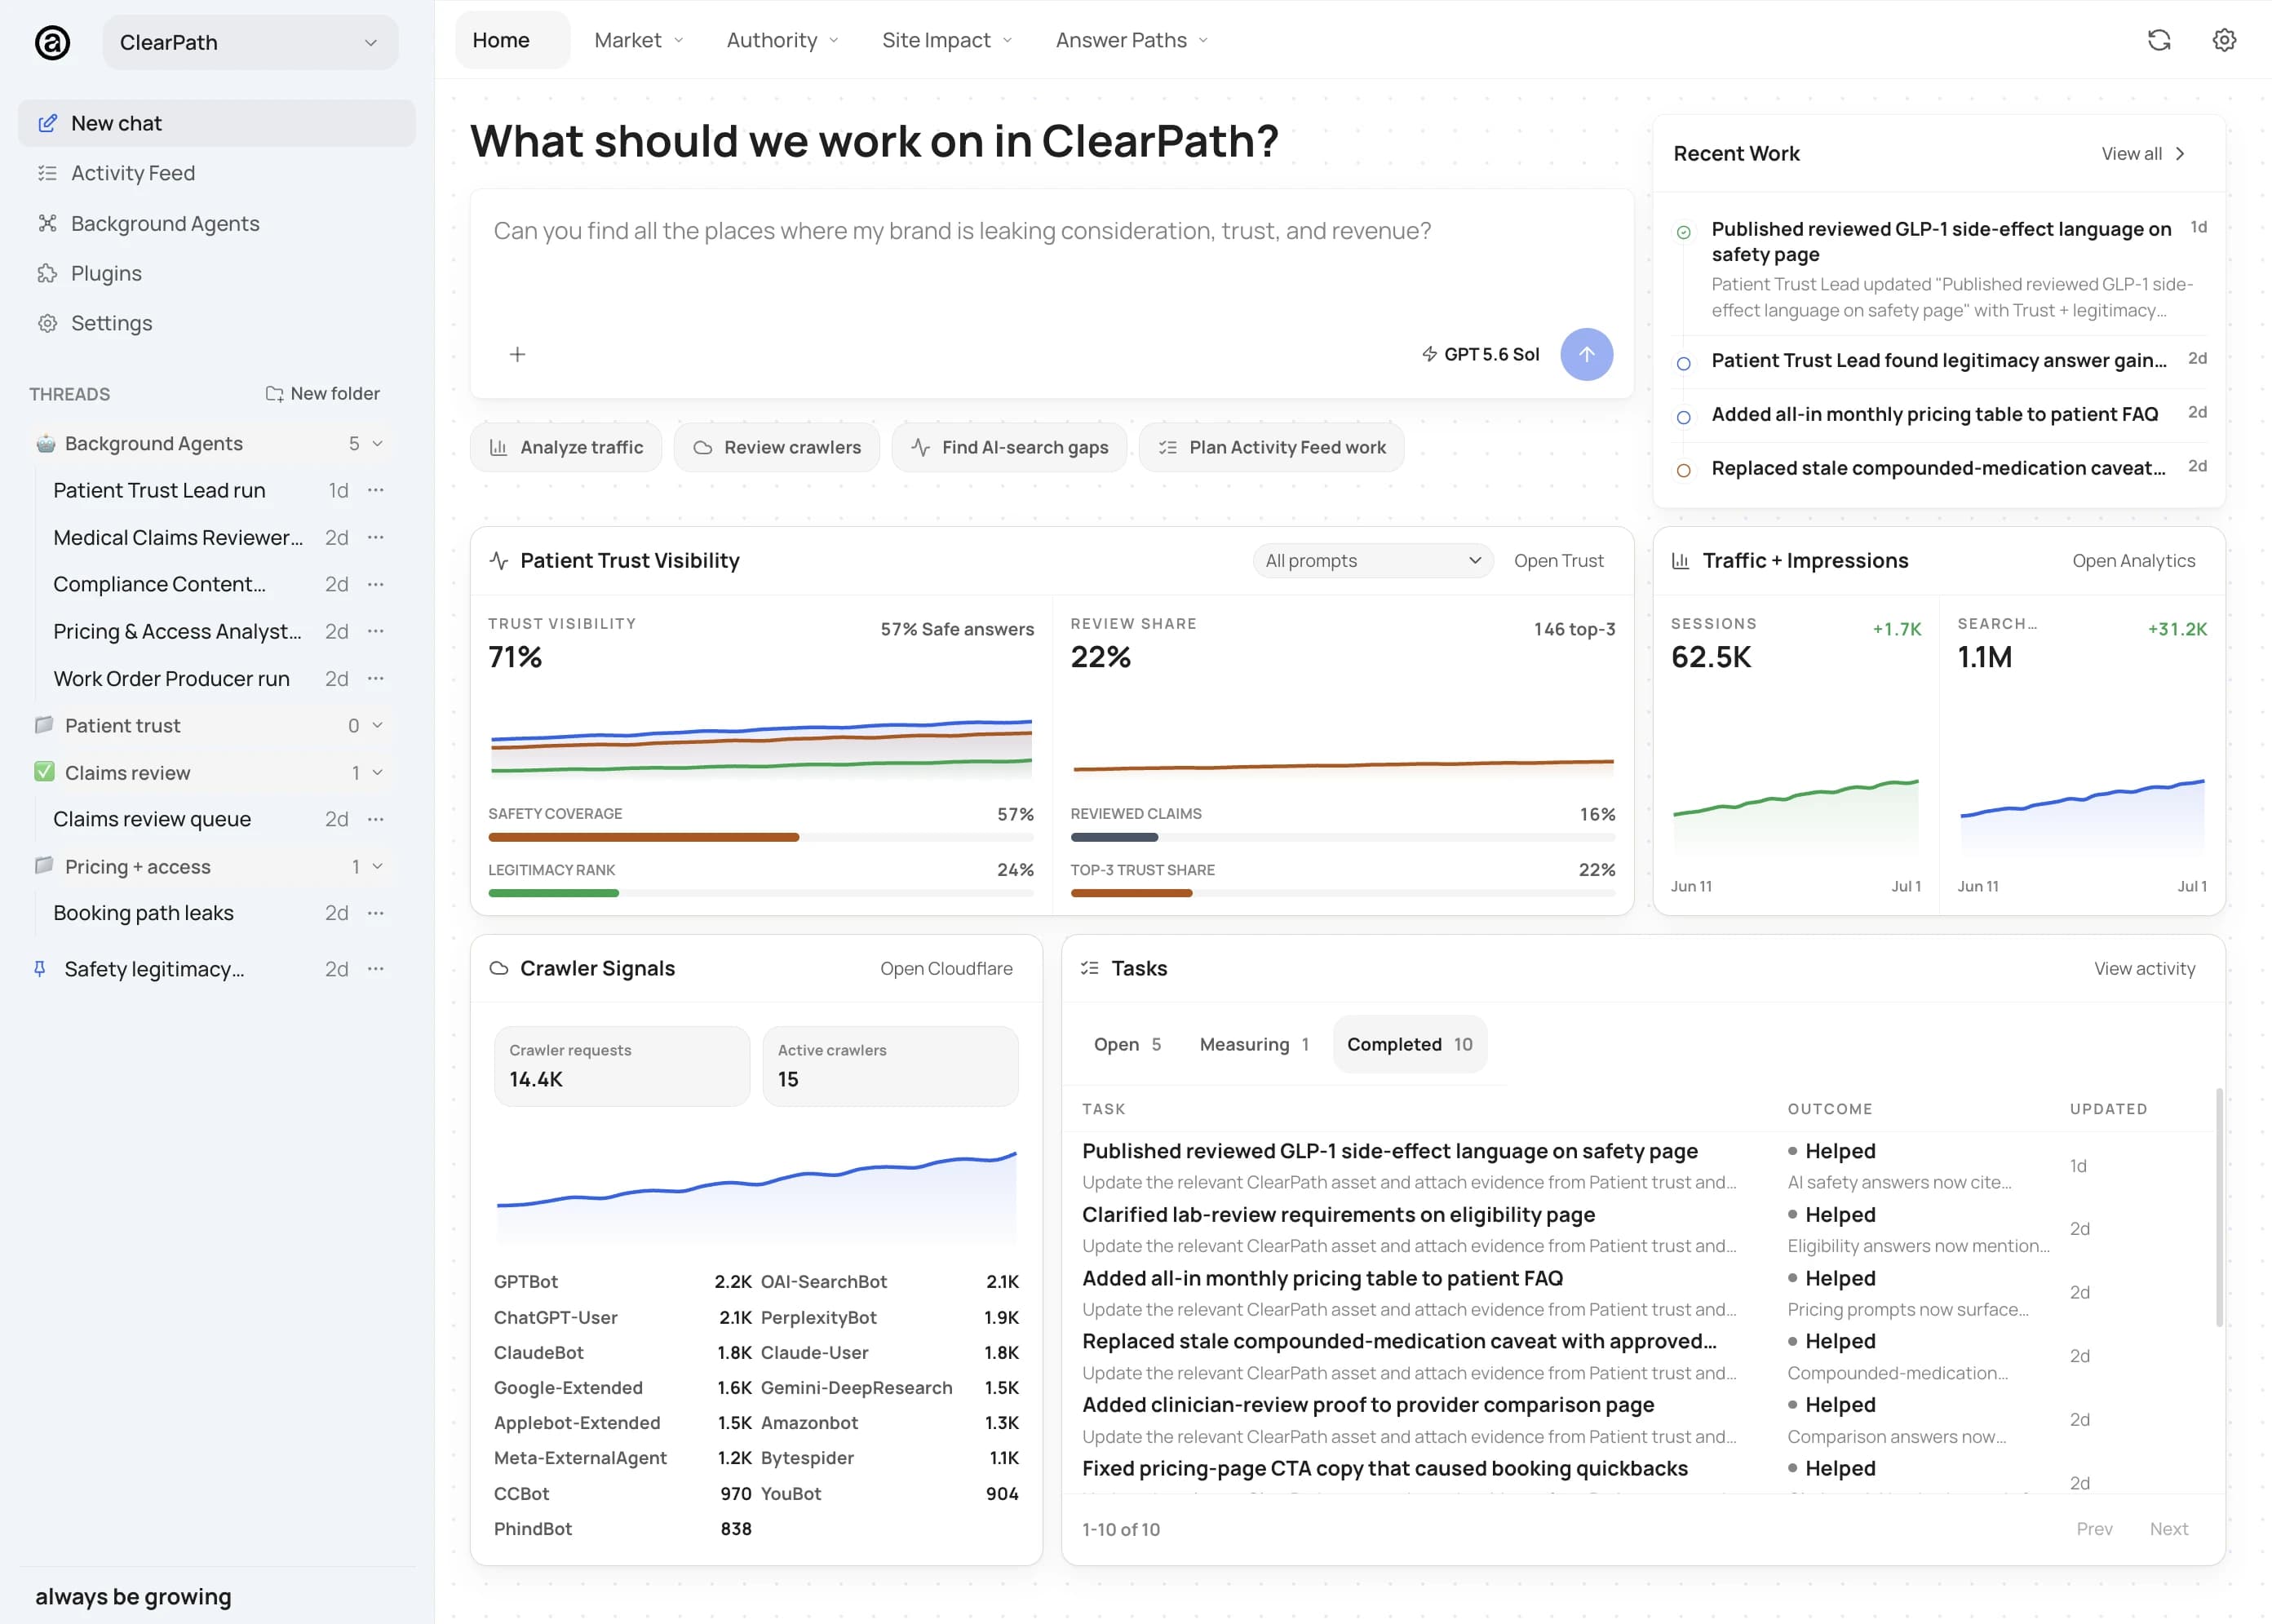The width and height of the screenshot is (2272, 1624).
Task: Click the Open Cloudflare link
Action: (946, 968)
